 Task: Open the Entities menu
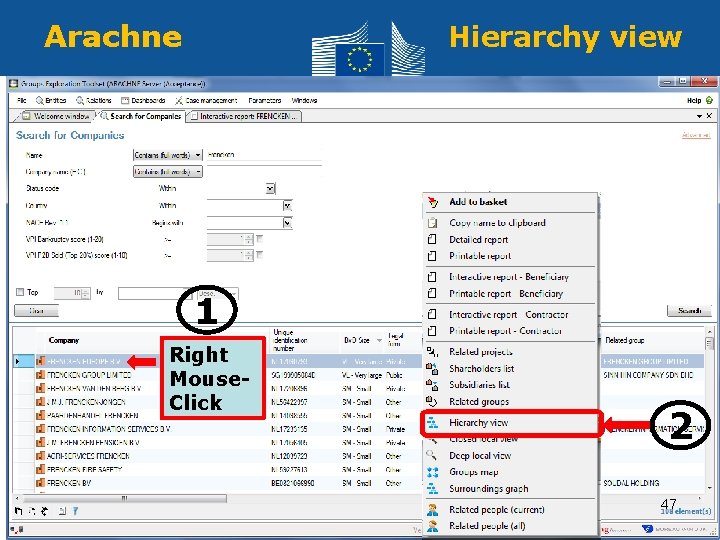[51, 100]
